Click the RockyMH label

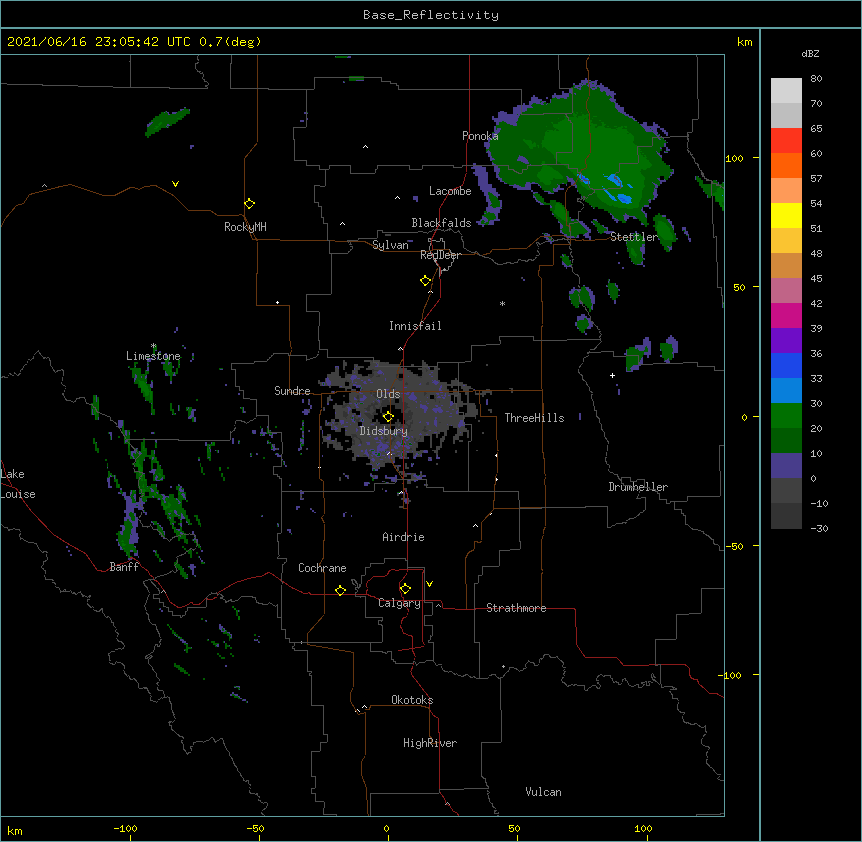[245, 227]
